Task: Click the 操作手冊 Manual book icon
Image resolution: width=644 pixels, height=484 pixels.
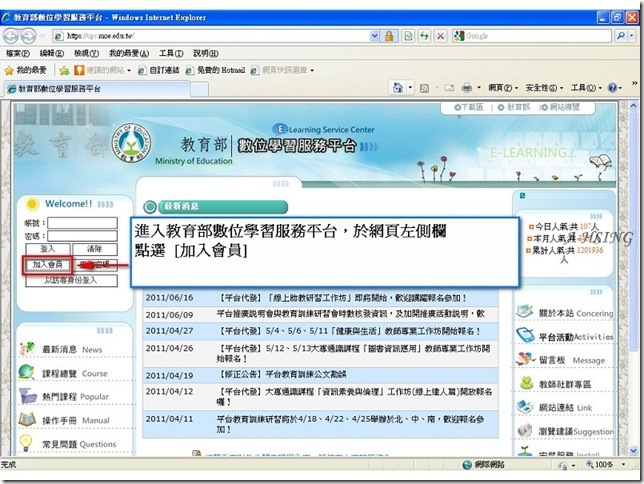Action: 27,419
